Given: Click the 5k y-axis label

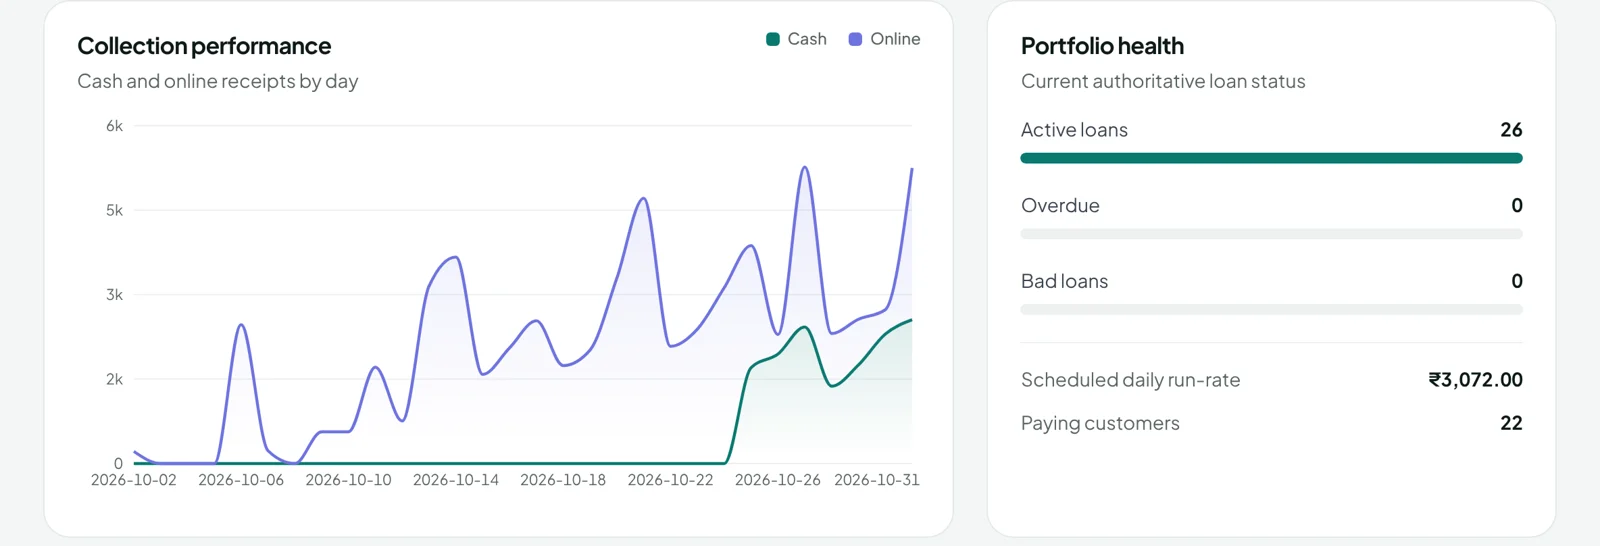Looking at the screenshot, I should point(114,210).
